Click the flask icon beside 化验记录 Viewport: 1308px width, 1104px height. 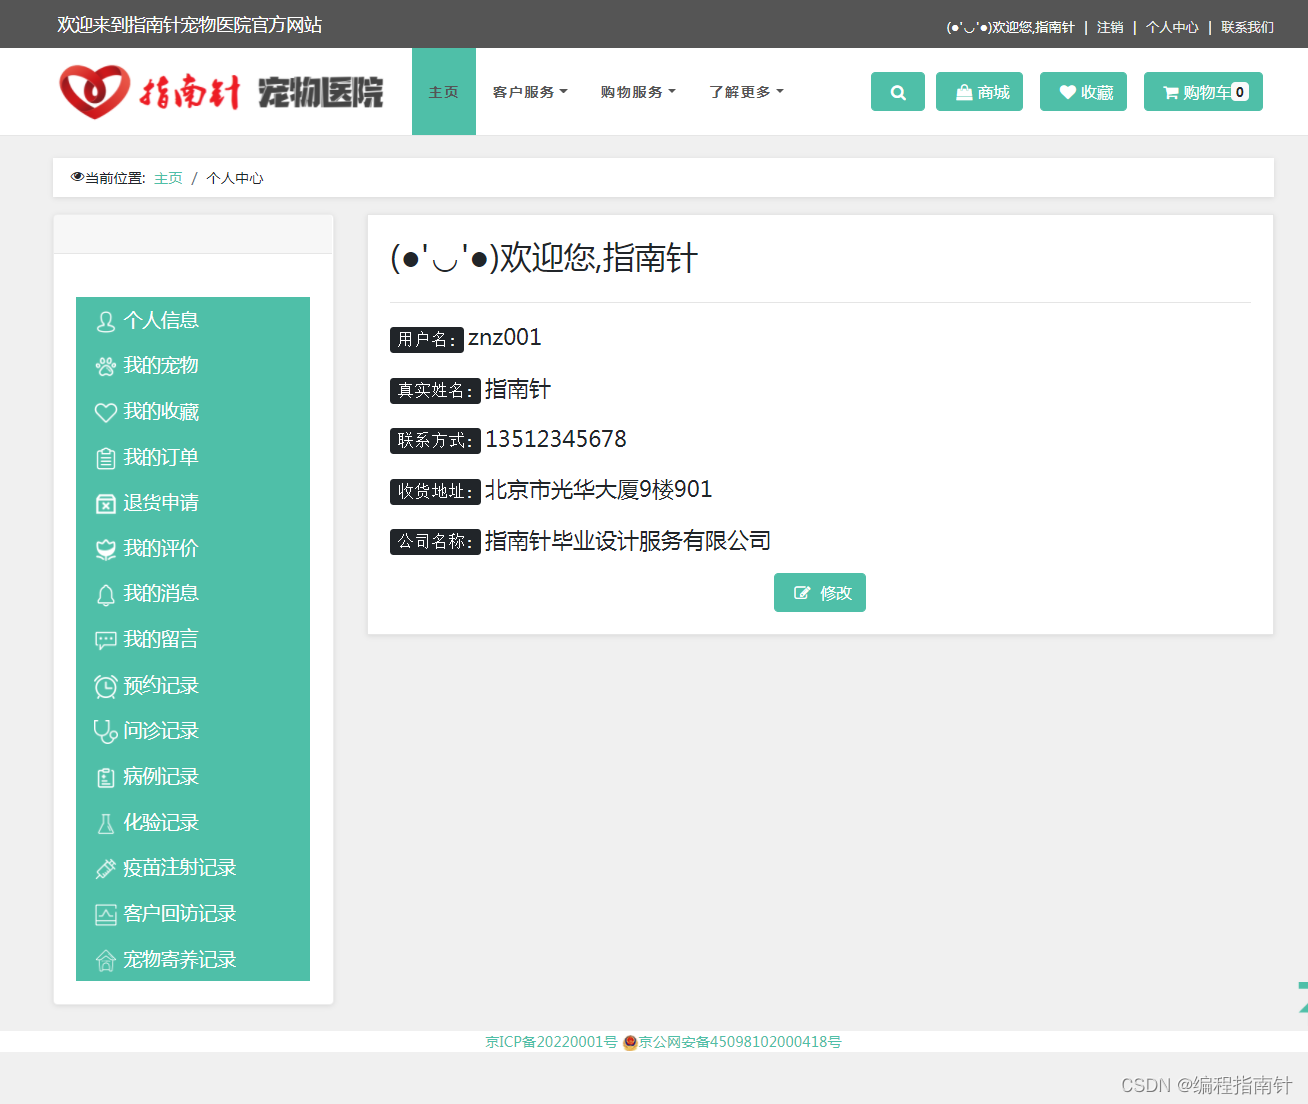pos(106,823)
